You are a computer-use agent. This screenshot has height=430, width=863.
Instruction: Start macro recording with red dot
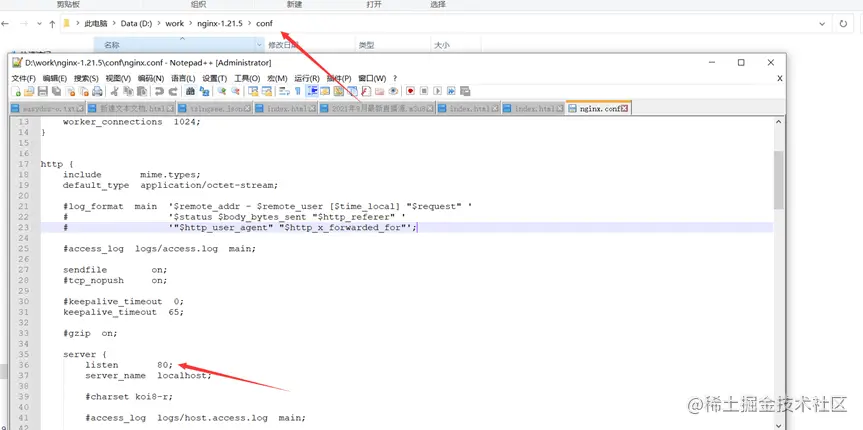[x=410, y=91]
